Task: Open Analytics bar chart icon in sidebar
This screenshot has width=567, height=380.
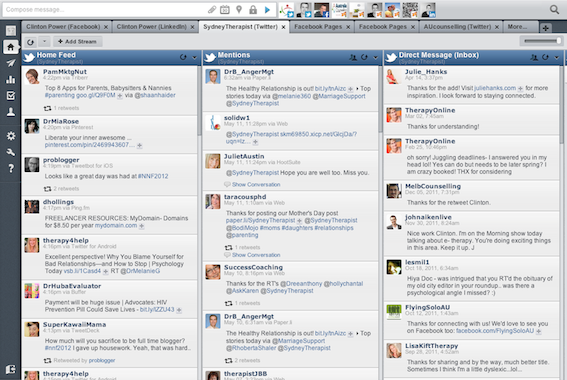Action: point(11,79)
